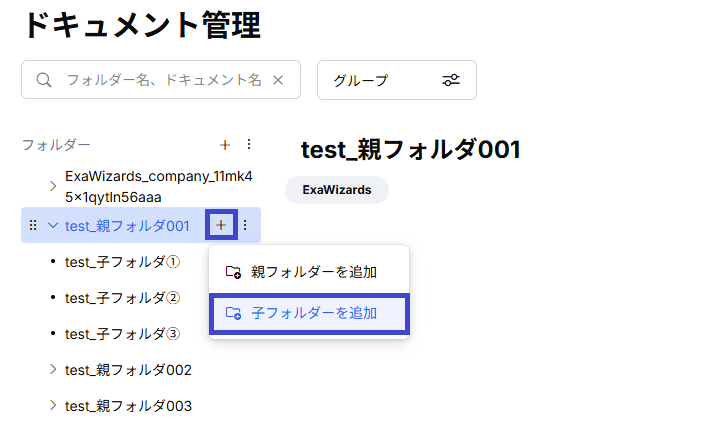Click the ExaWizards group tag
The width and height of the screenshot is (722, 421).
tap(337, 190)
